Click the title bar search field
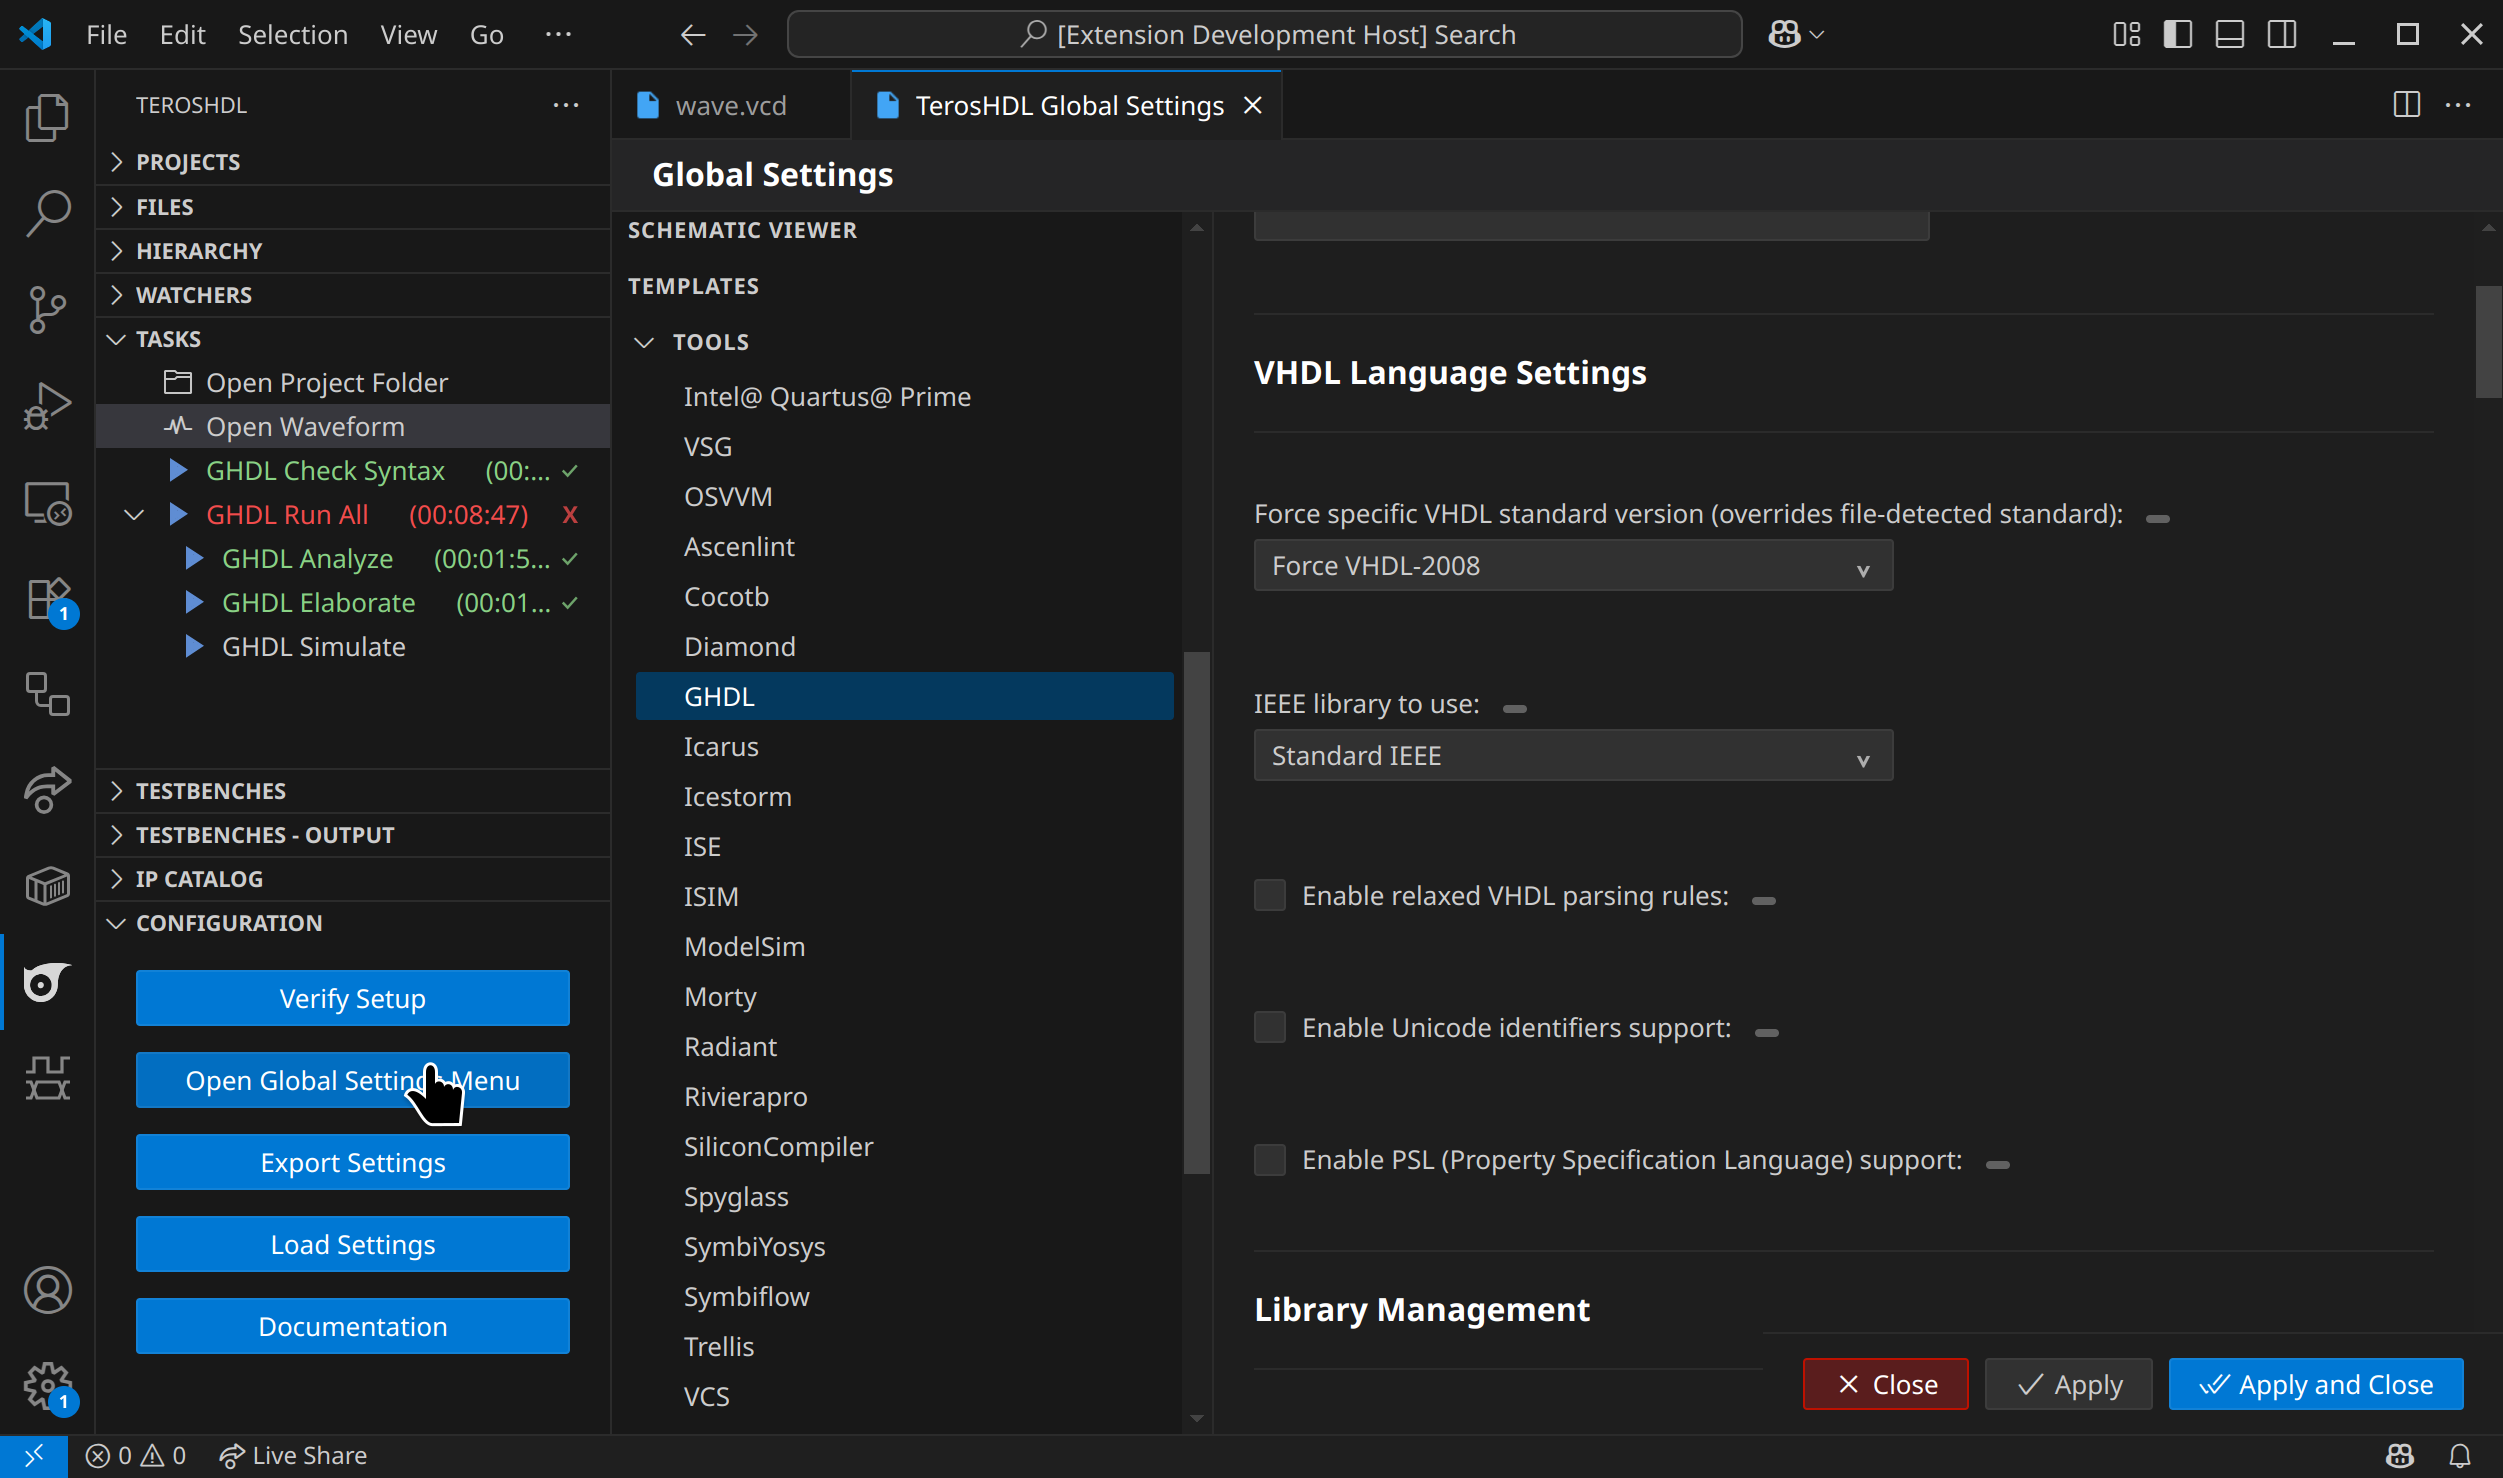The width and height of the screenshot is (2503, 1478). [1265, 35]
